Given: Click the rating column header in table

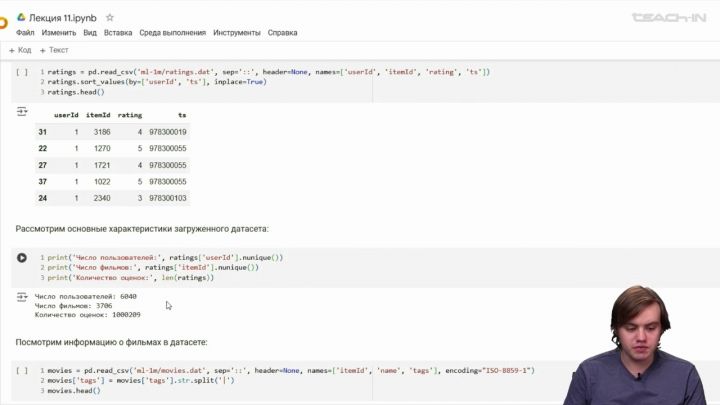Looking at the screenshot, I should point(130,116).
